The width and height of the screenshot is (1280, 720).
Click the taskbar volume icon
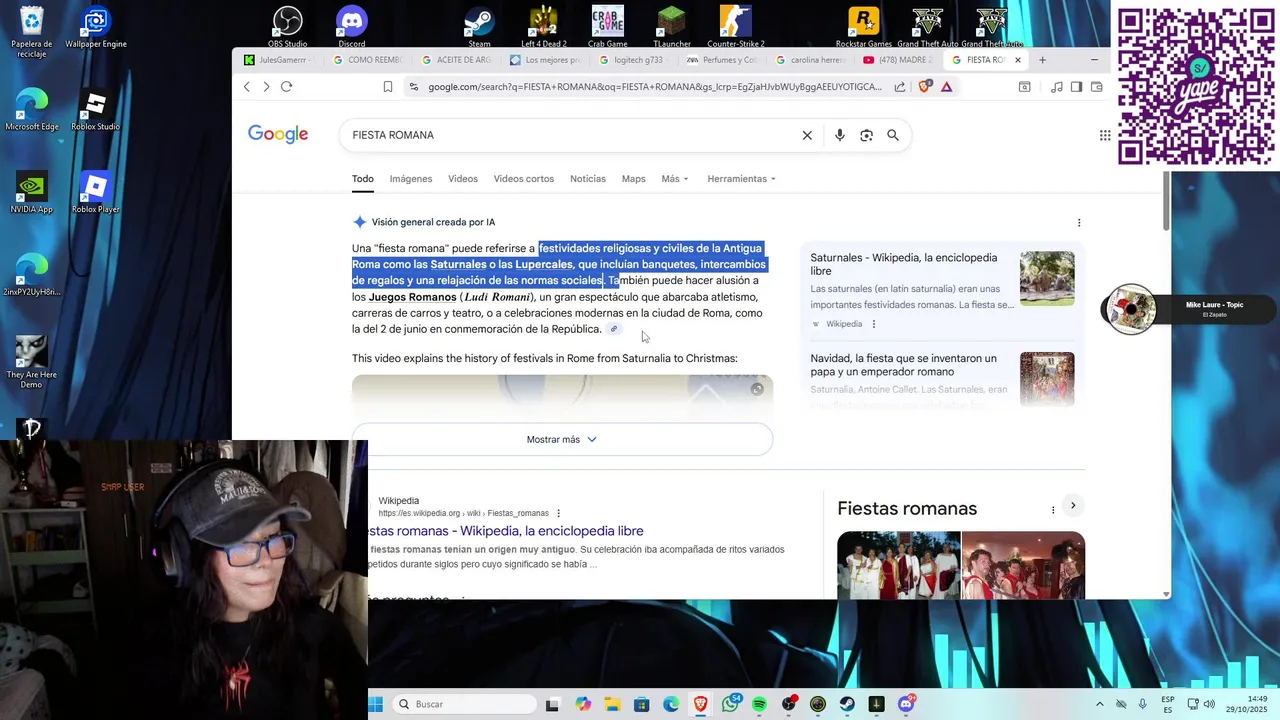pos(1209,704)
